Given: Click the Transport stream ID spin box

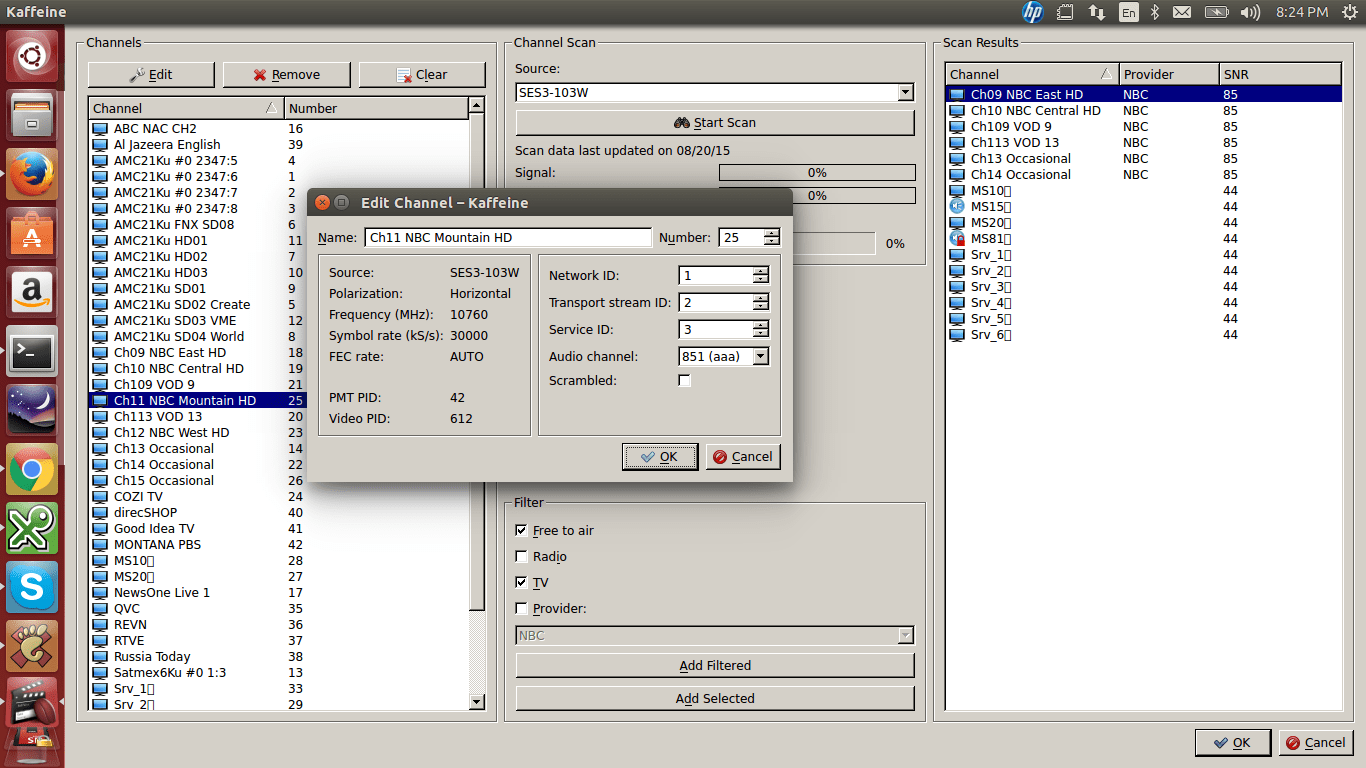Looking at the screenshot, I should click(724, 303).
